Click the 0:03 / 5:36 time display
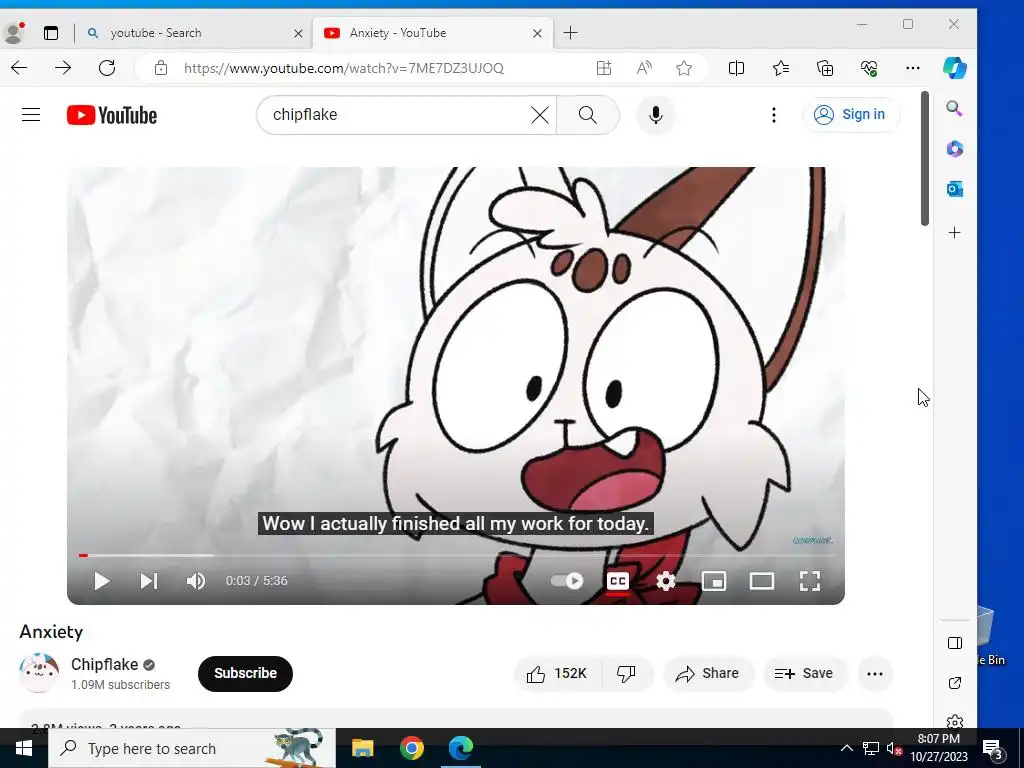This screenshot has width=1024, height=768. tap(257, 581)
